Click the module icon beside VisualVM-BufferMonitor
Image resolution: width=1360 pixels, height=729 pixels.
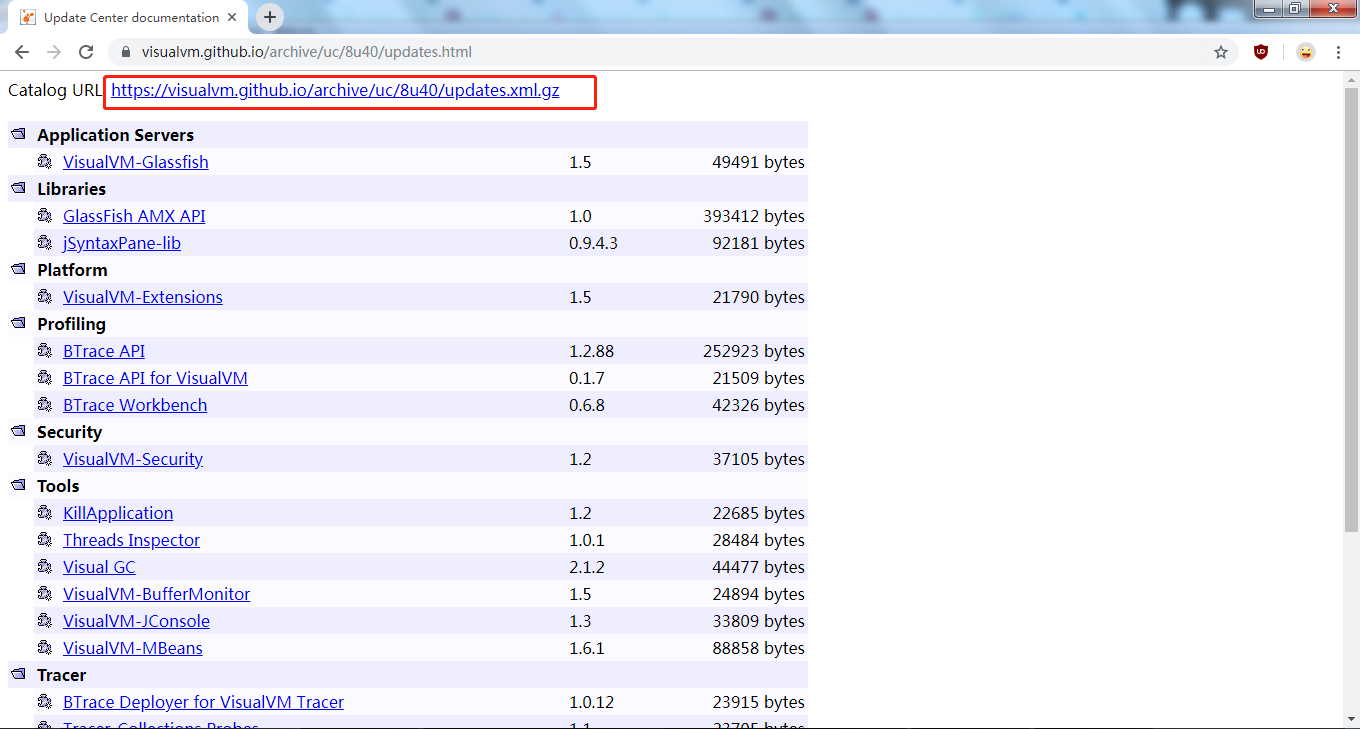pos(45,593)
